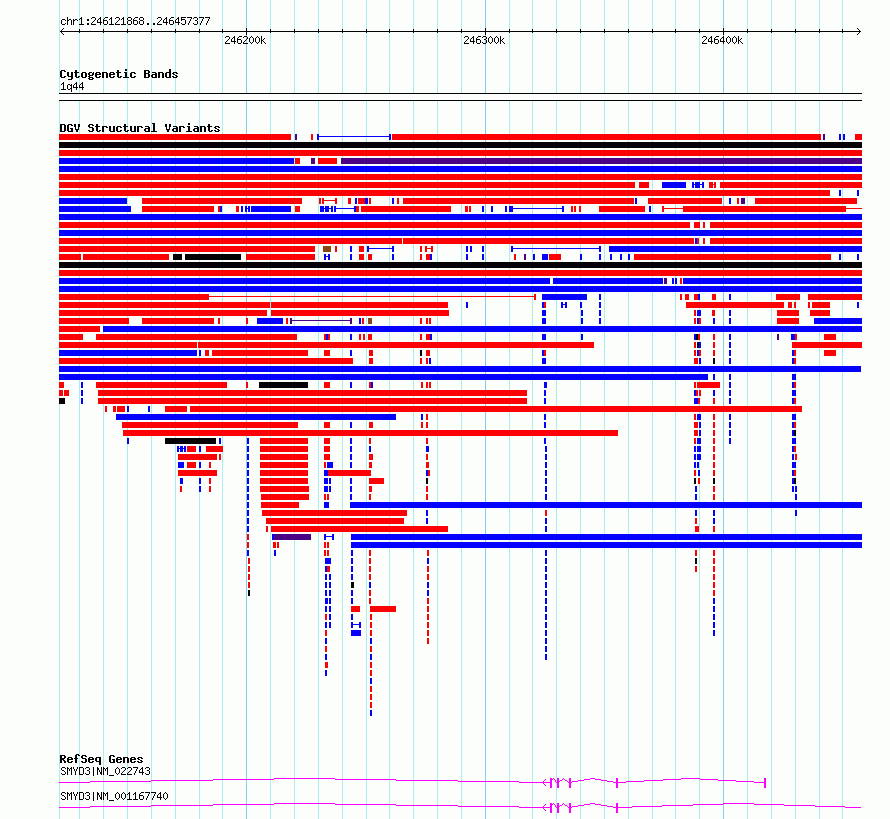Click the small brown variant feature

click(327, 249)
